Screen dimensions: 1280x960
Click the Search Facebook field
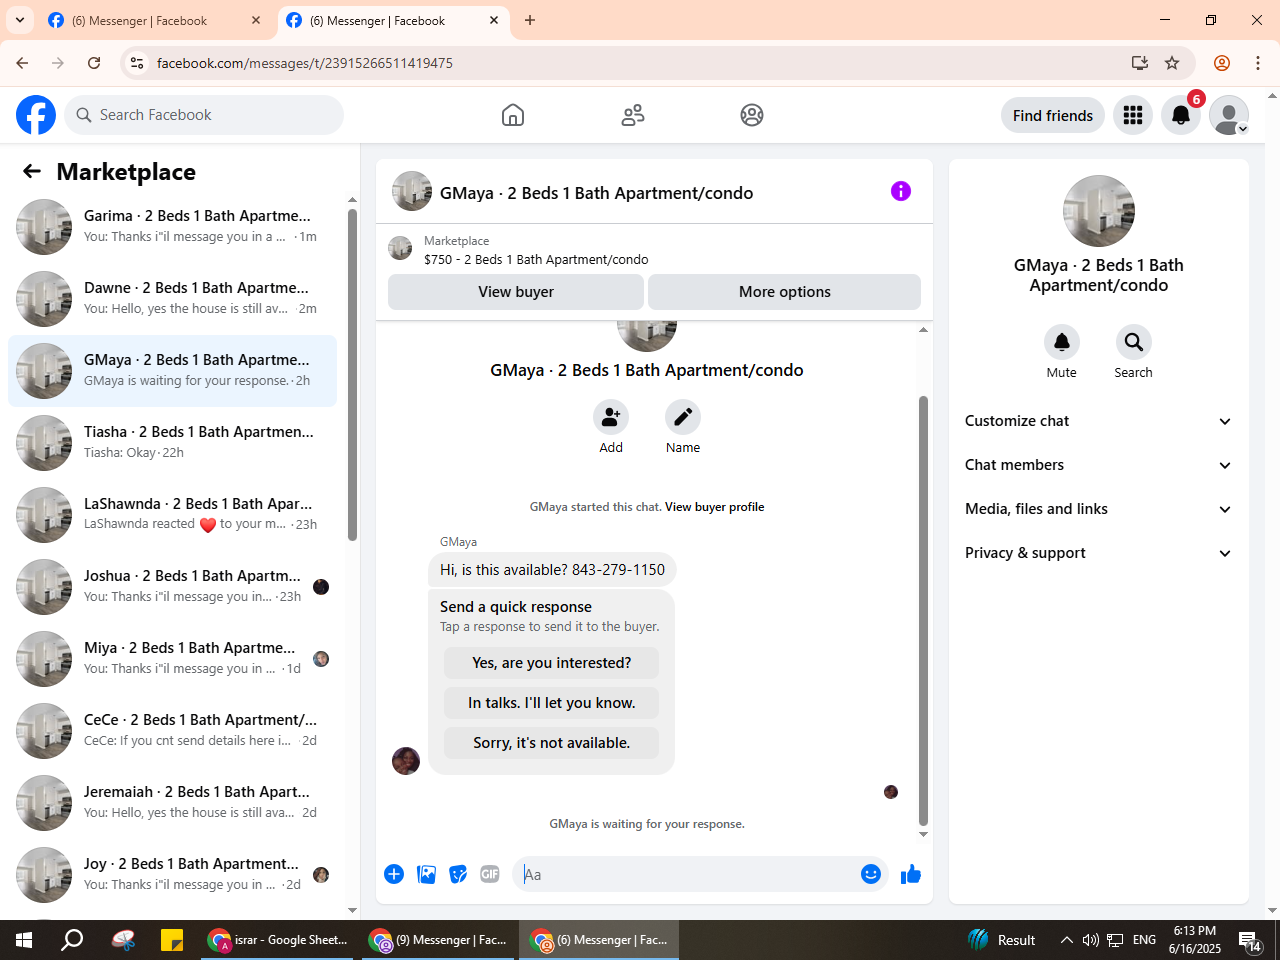click(204, 115)
